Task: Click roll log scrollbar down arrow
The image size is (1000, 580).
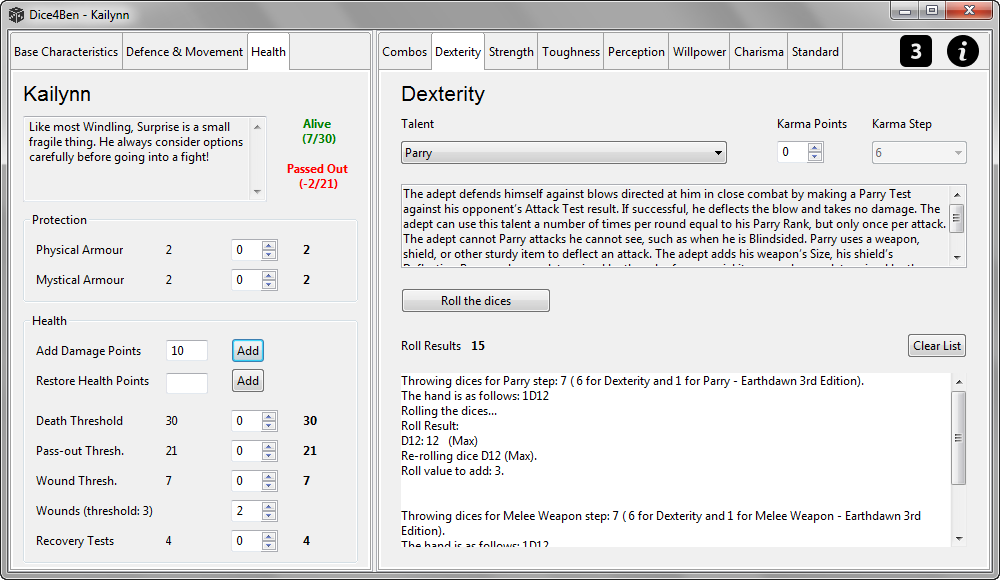Action: coord(959,539)
